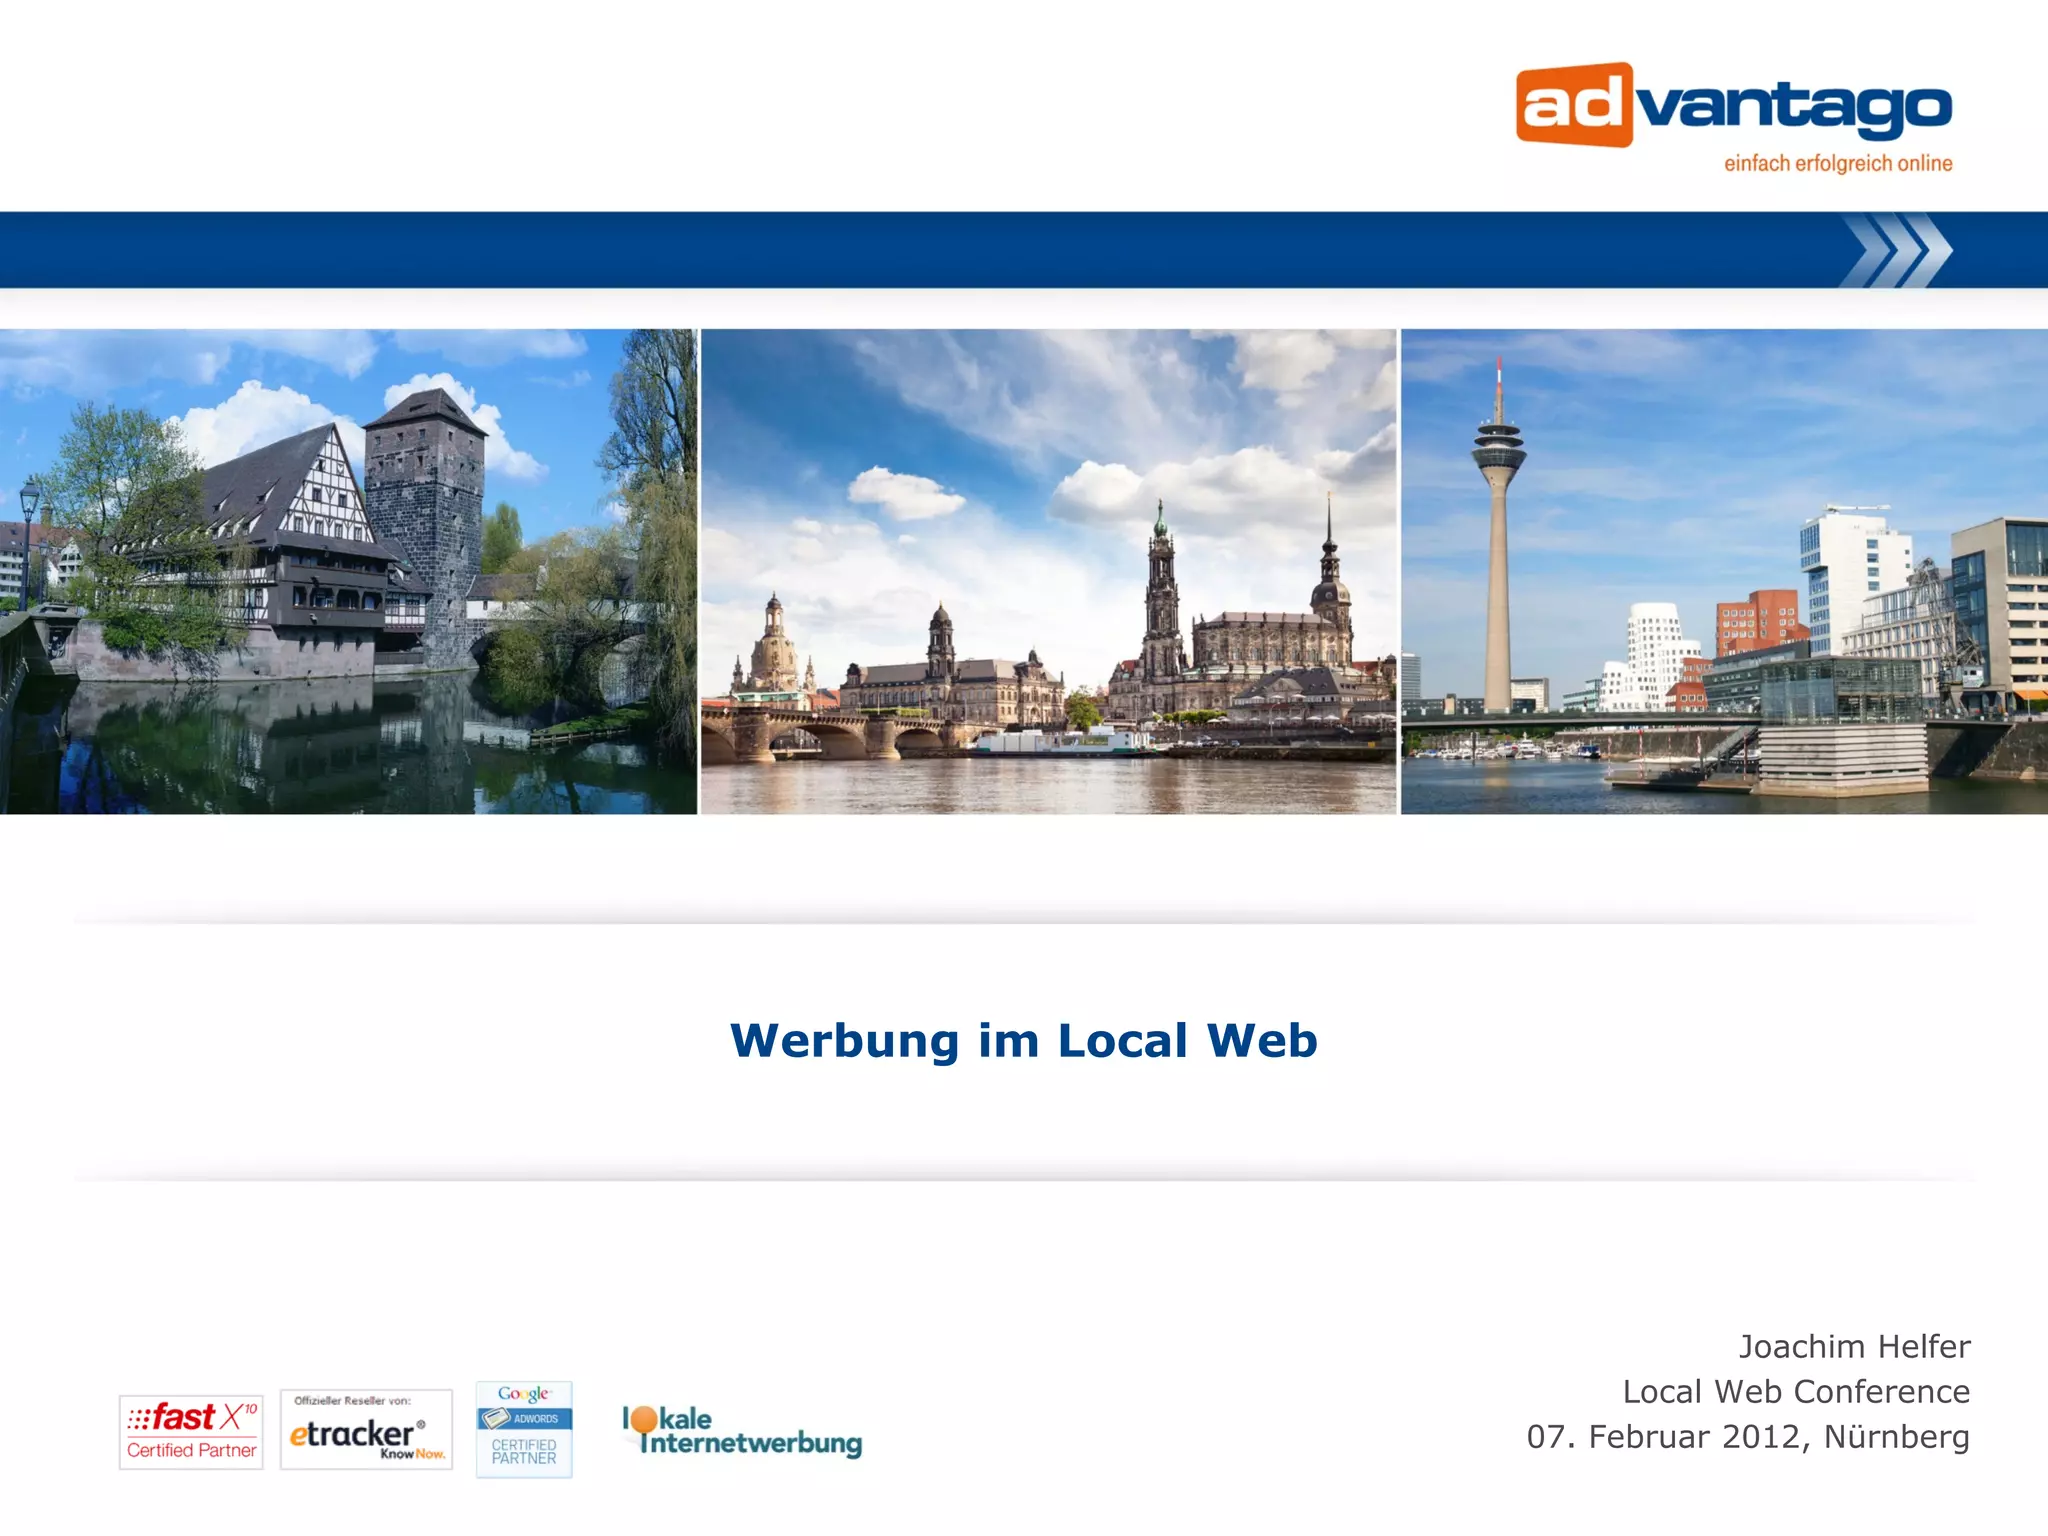
Task: Click the Google AdWords Certified Partner badge
Action: pos(524,1430)
